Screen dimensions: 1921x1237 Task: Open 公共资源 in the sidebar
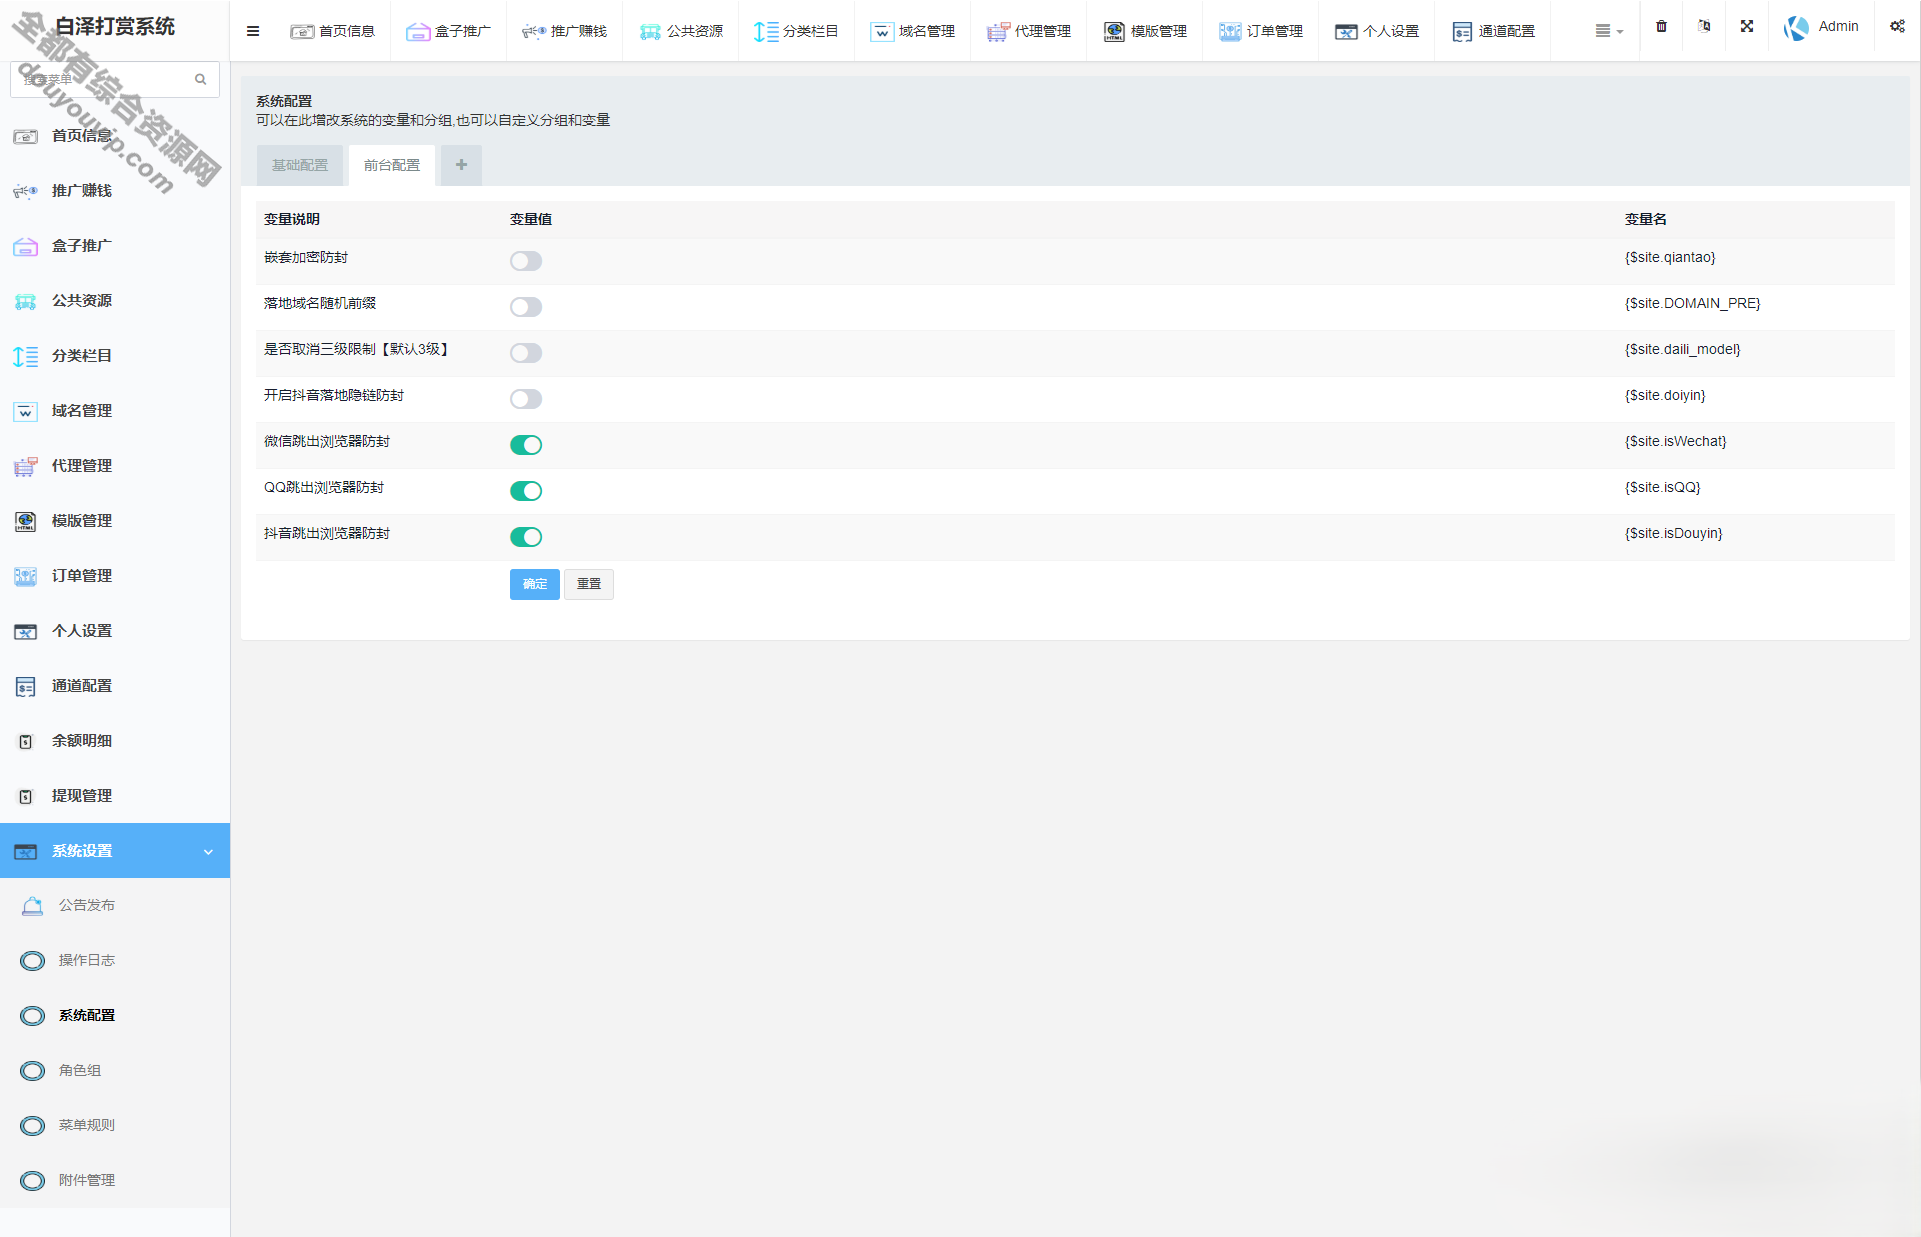pyautogui.click(x=115, y=301)
